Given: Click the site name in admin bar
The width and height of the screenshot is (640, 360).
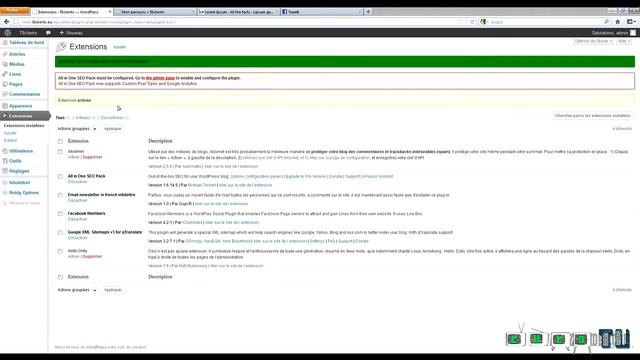Looking at the screenshot, I should coord(28,33).
